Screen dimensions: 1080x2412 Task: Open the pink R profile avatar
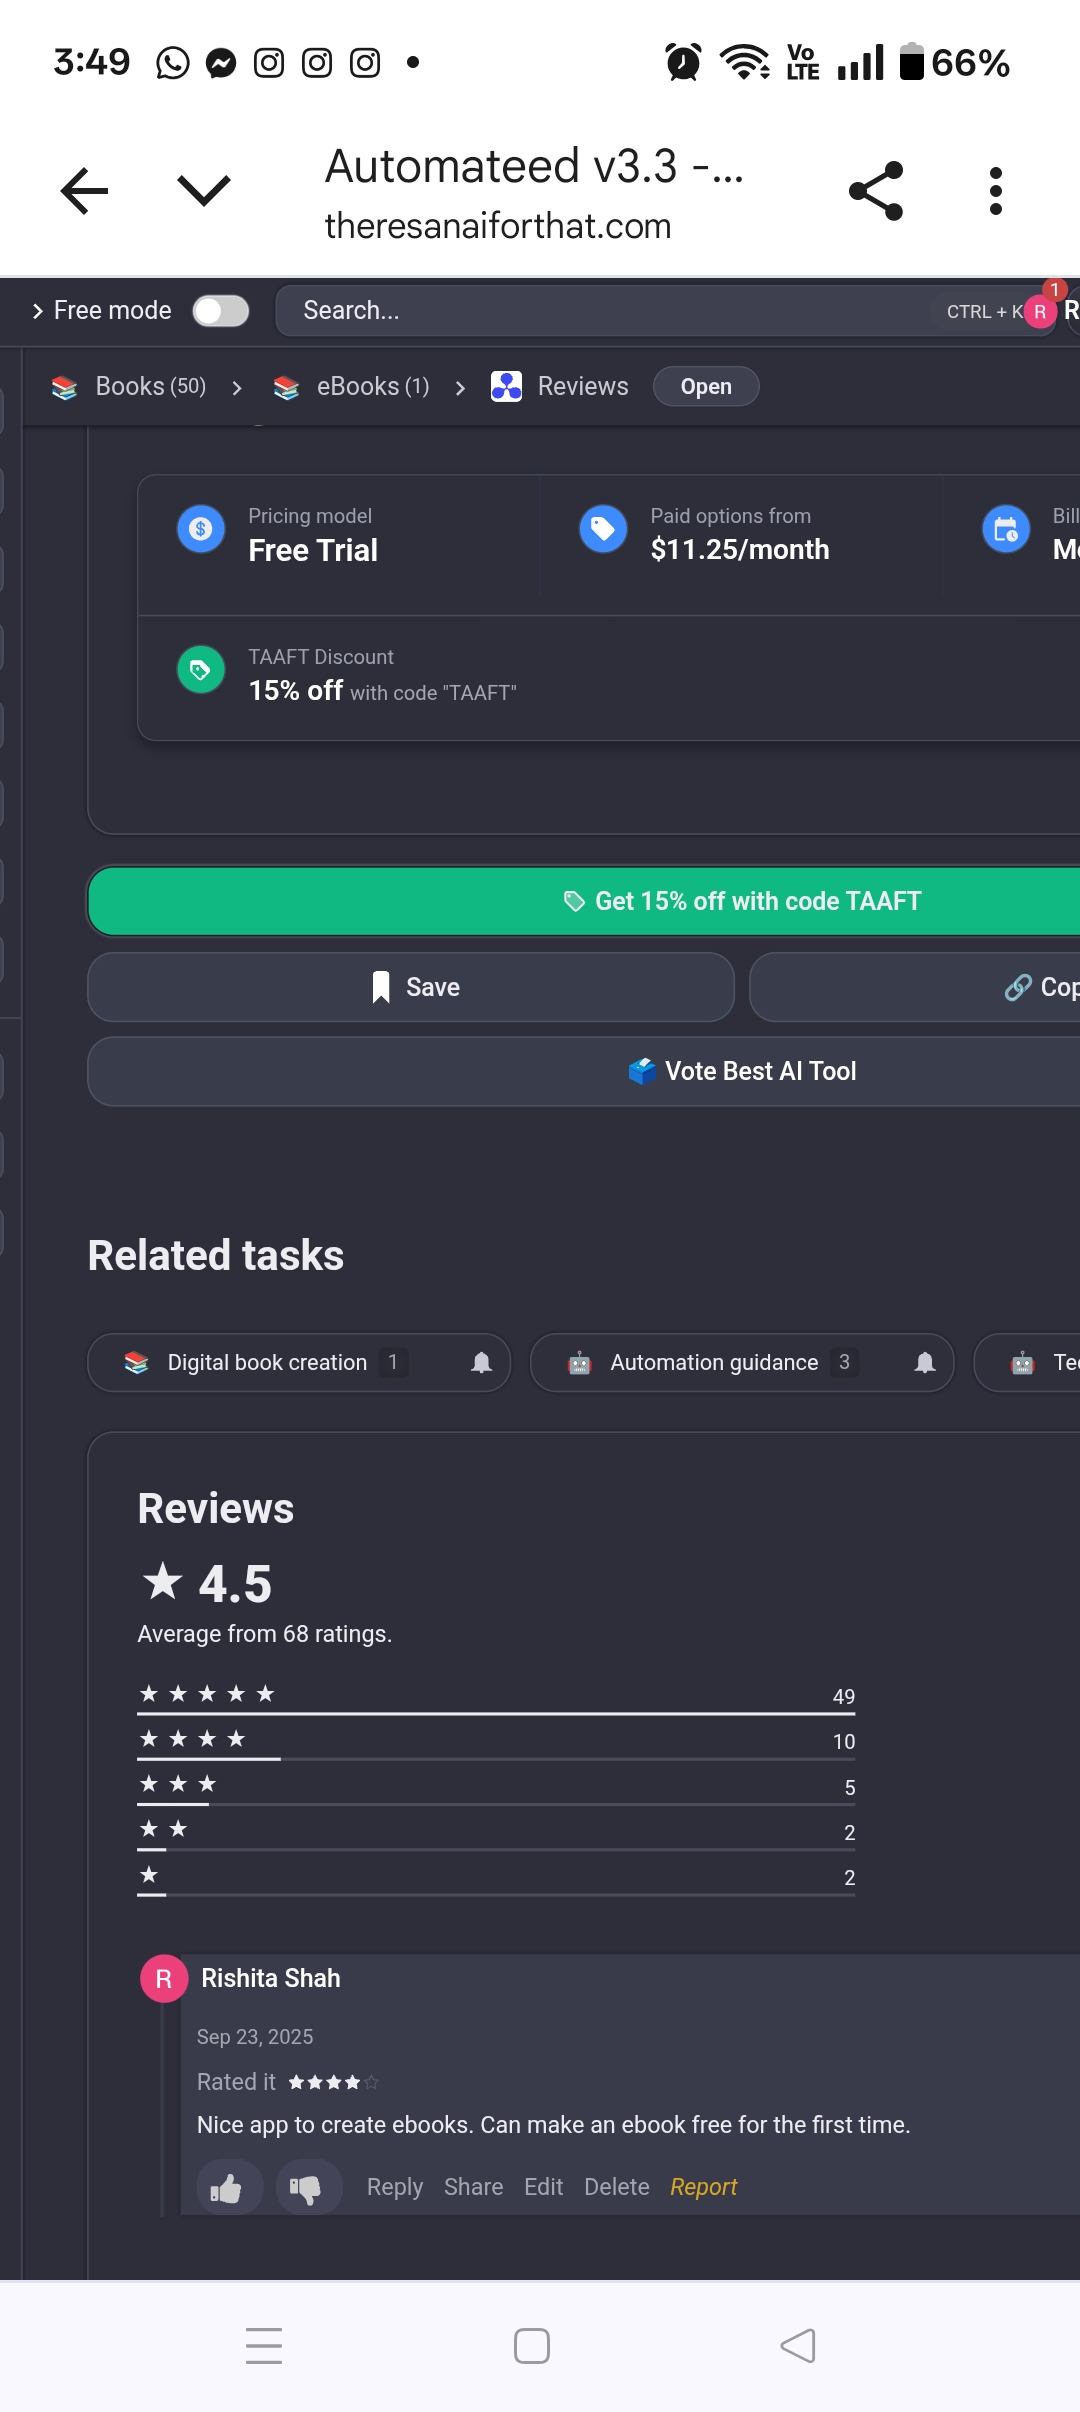click(x=1040, y=312)
